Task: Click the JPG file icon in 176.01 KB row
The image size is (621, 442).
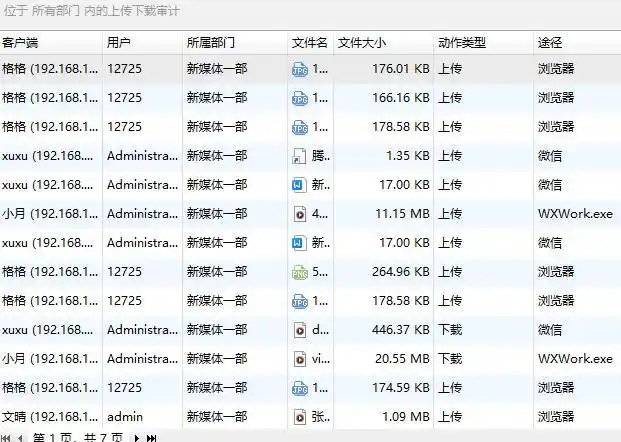Action: 300,69
